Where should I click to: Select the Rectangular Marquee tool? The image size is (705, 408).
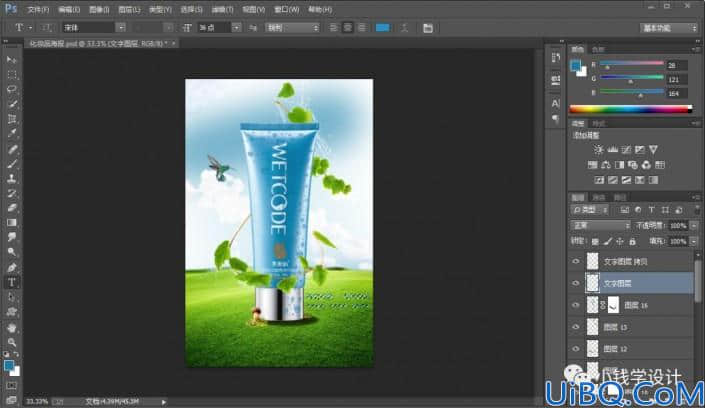coord(12,74)
